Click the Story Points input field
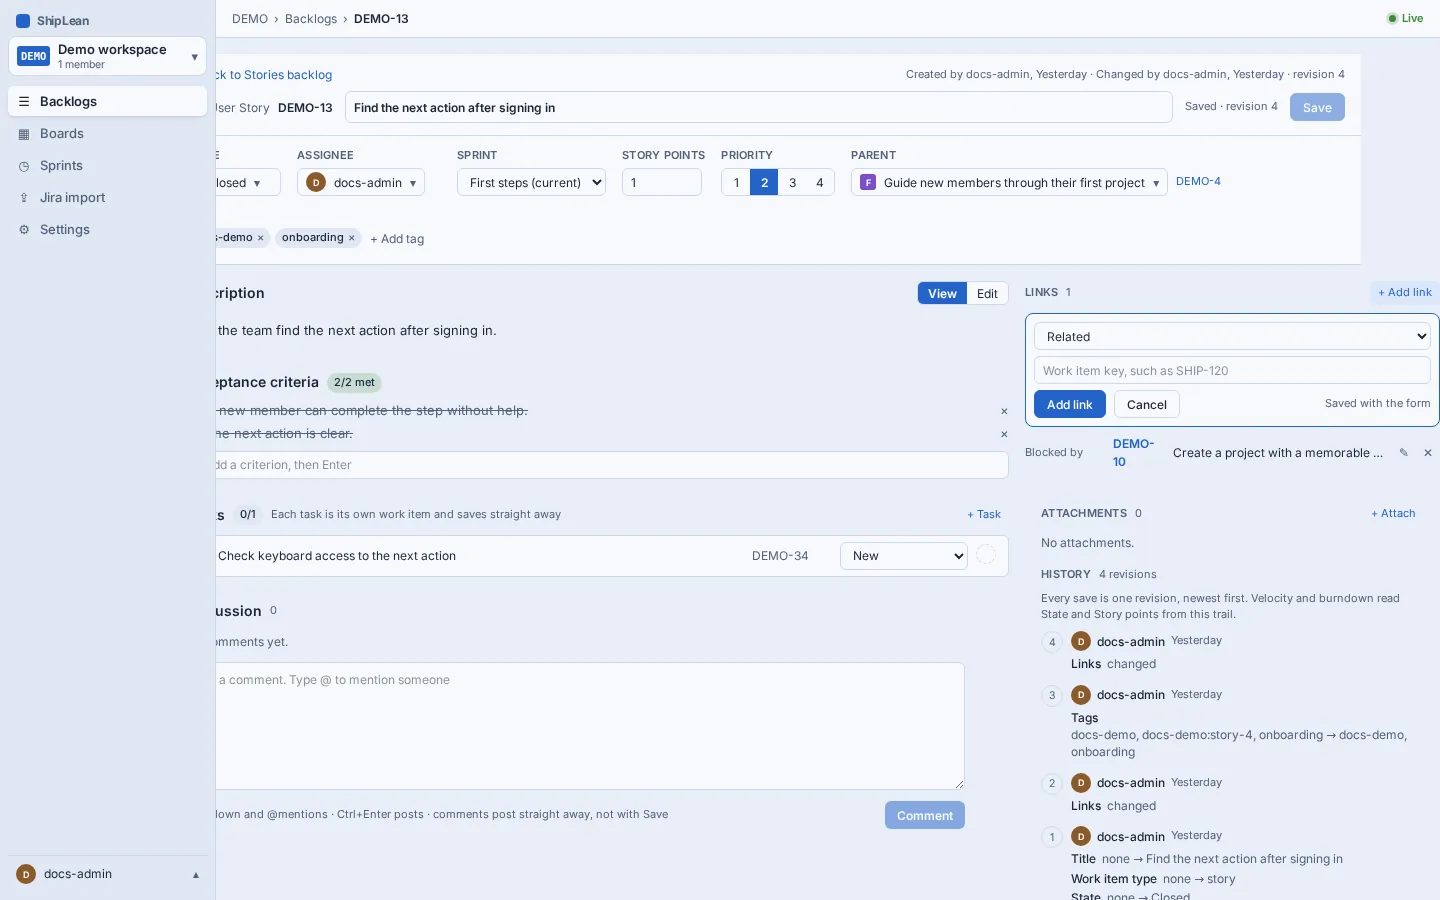 click(662, 183)
